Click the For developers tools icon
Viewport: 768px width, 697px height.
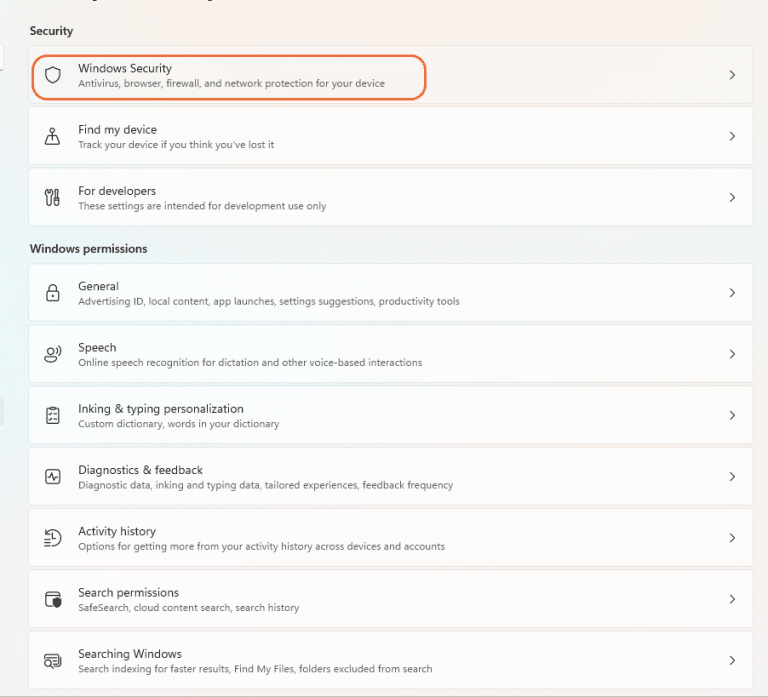tap(53, 198)
